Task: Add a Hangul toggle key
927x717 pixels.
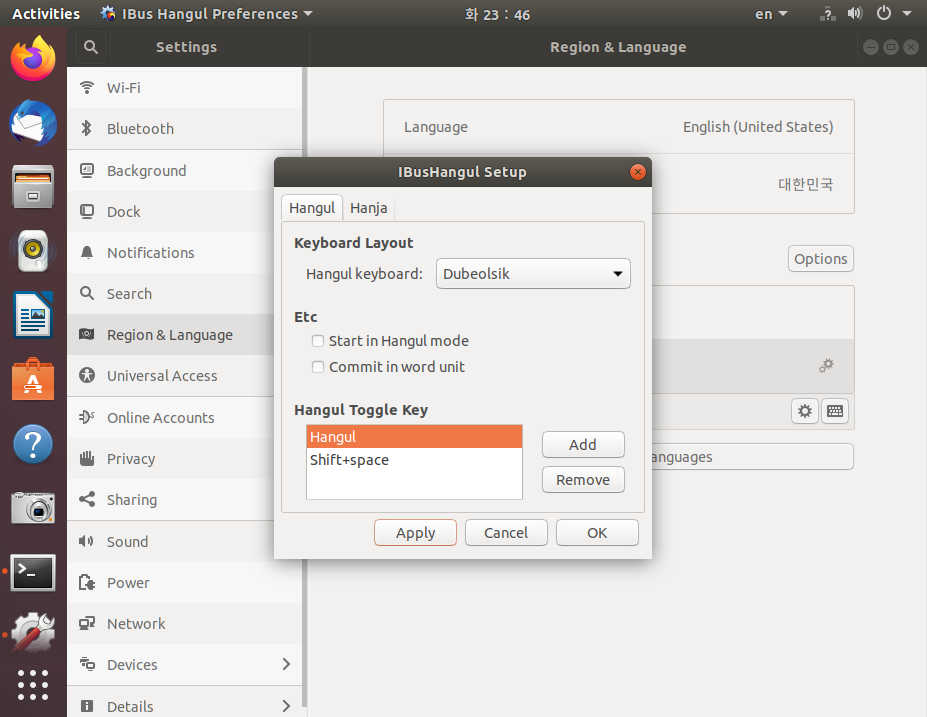Action: (x=583, y=445)
